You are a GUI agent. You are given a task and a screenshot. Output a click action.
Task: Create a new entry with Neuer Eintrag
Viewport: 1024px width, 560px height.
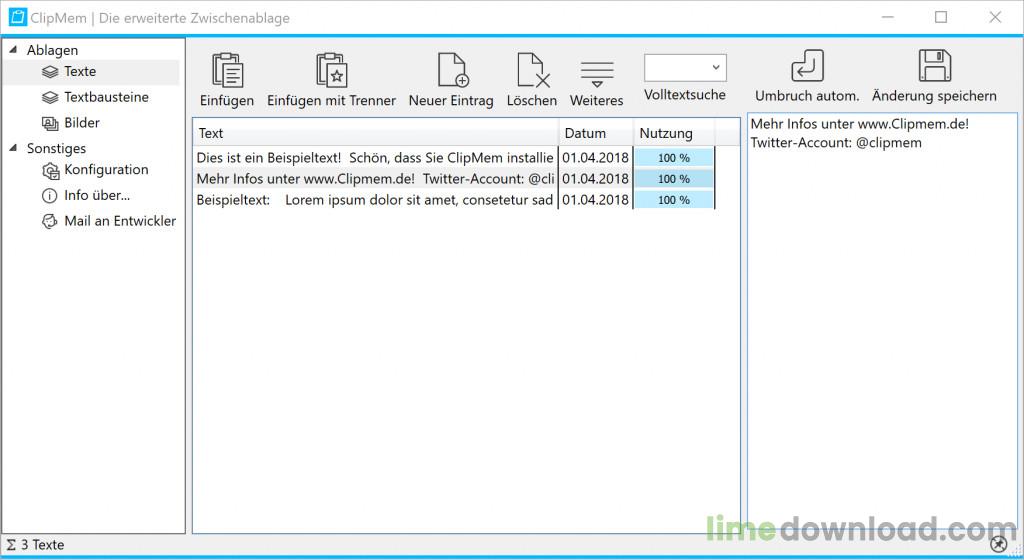coord(451,70)
